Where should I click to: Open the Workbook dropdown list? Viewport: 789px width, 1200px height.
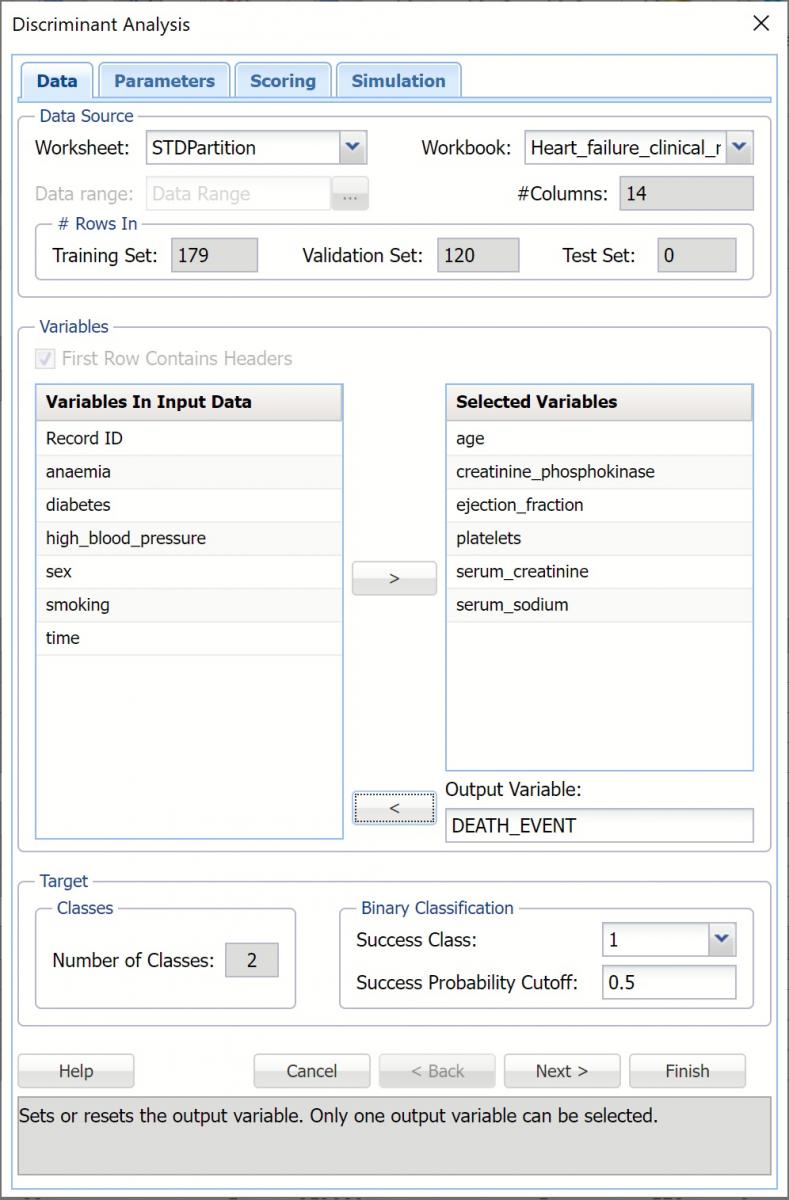point(738,148)
